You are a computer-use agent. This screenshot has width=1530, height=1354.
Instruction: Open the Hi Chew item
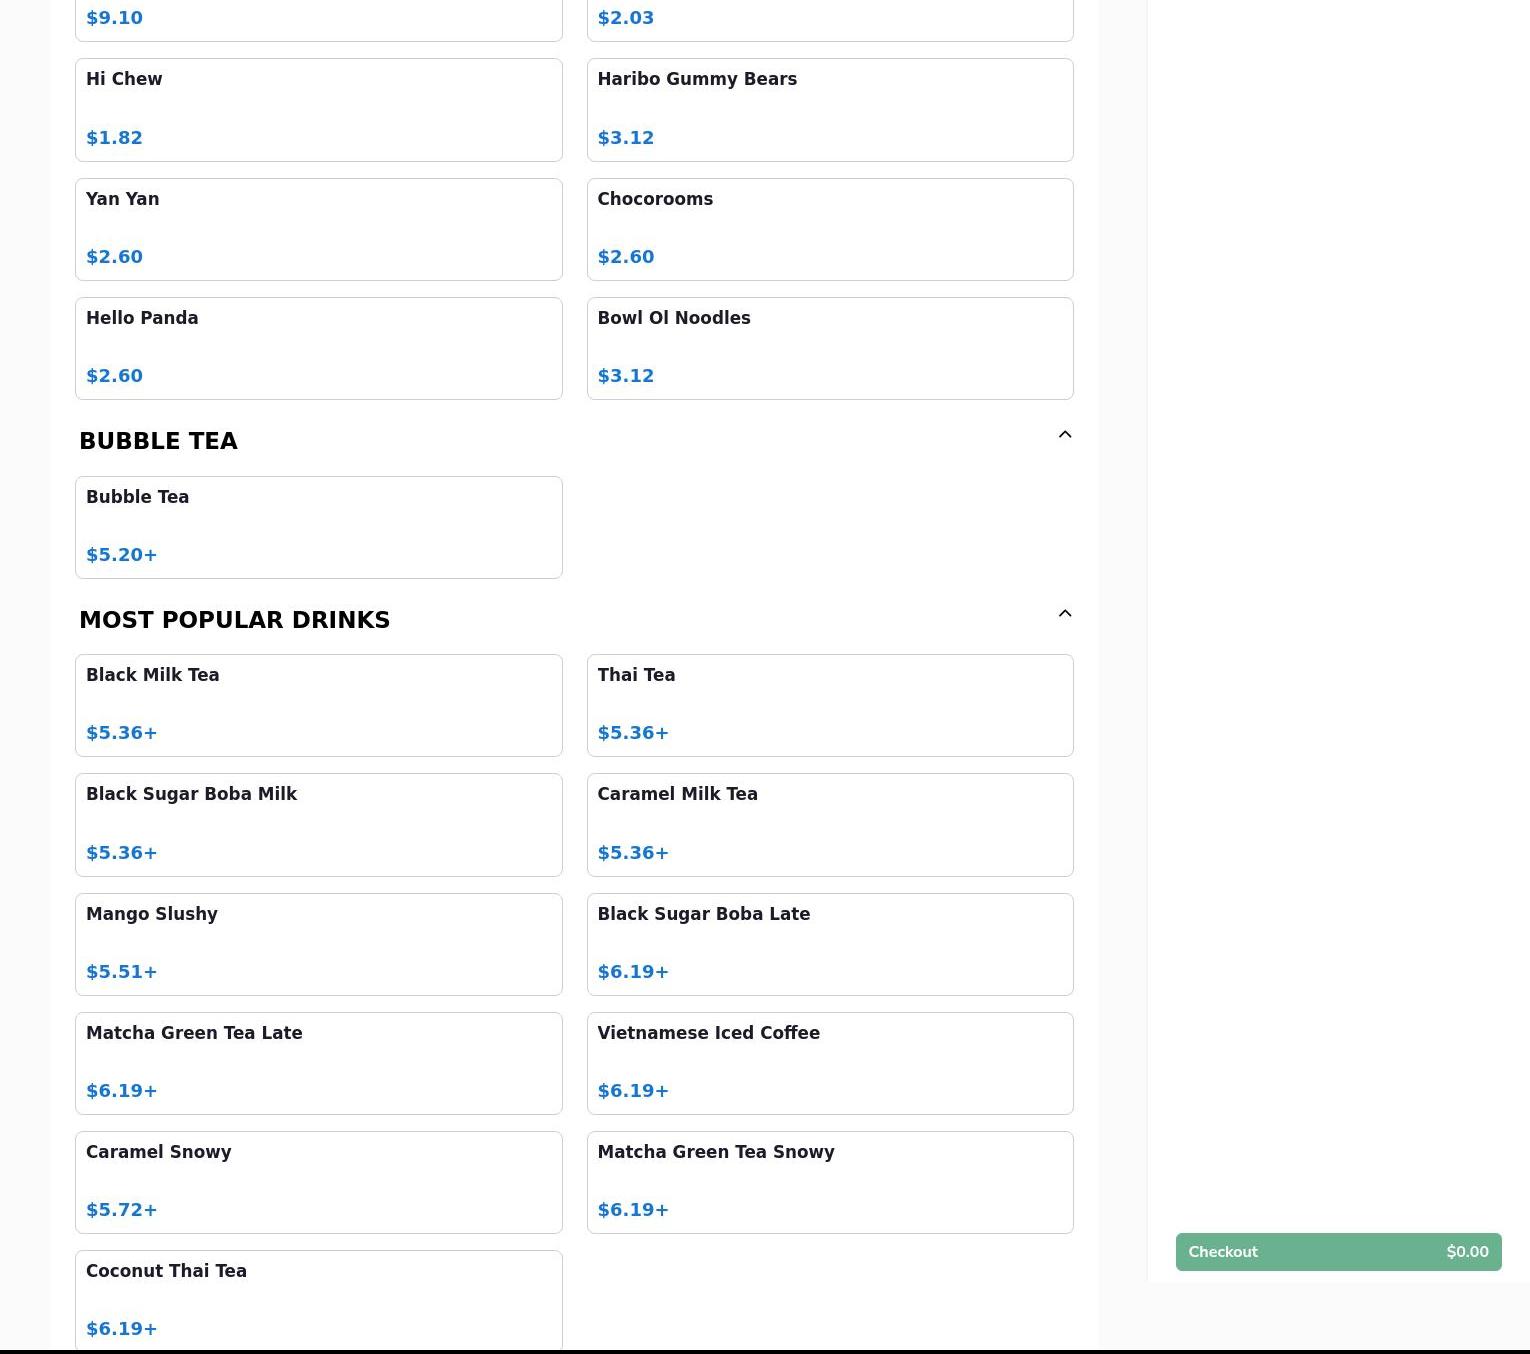(318, 110)
